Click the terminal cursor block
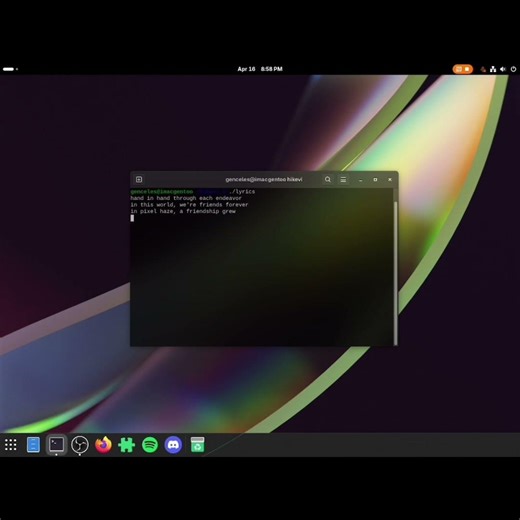The image size is (520, 520). 132,218
